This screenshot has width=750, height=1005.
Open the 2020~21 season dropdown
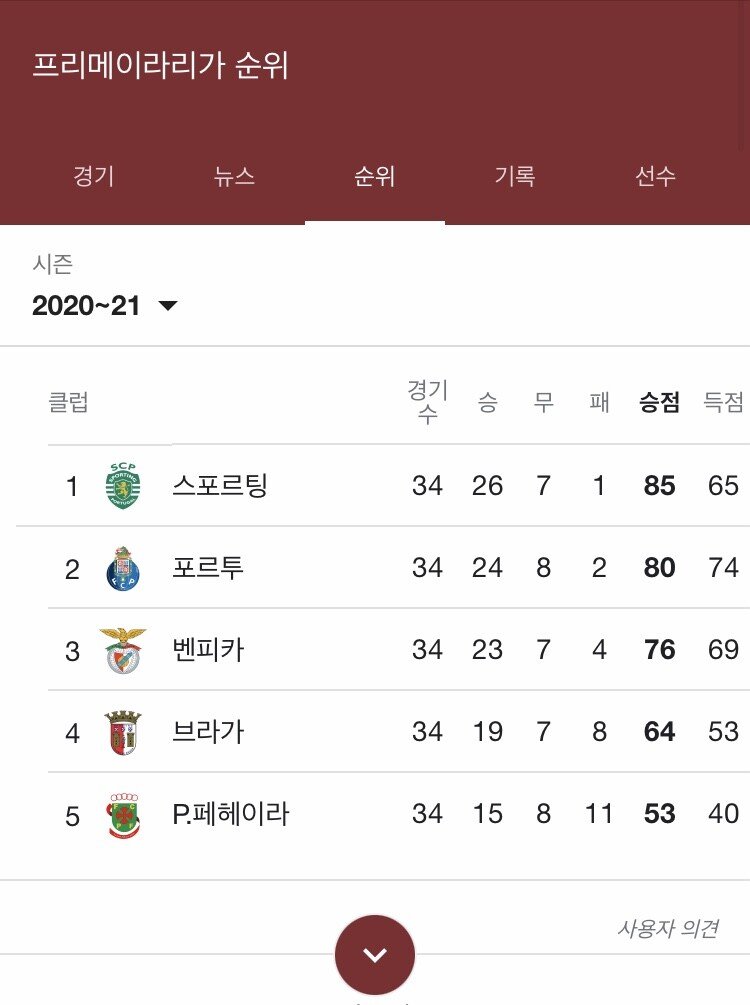[105, 306]
